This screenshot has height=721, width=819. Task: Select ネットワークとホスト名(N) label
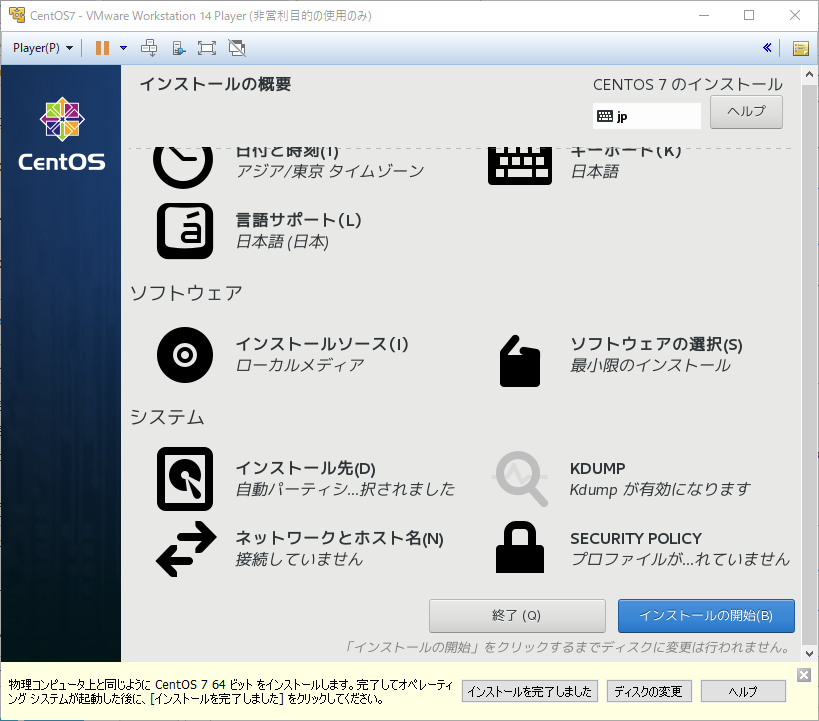coord(340,538)
